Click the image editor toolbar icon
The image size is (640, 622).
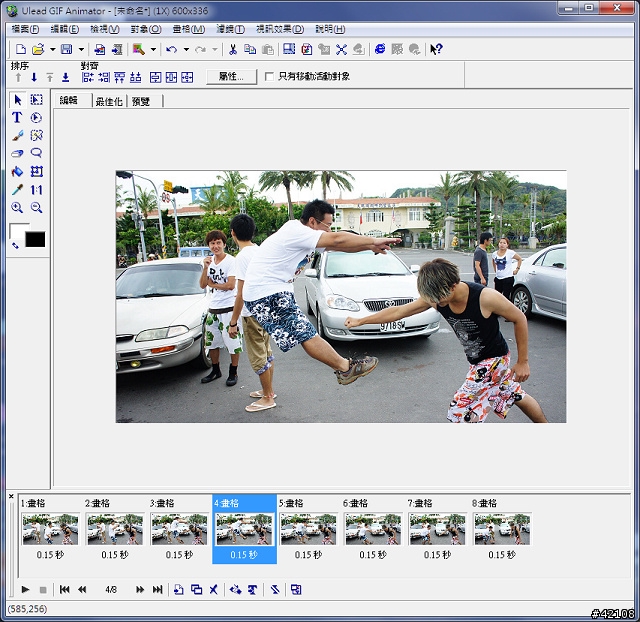(x=139, y=49)
